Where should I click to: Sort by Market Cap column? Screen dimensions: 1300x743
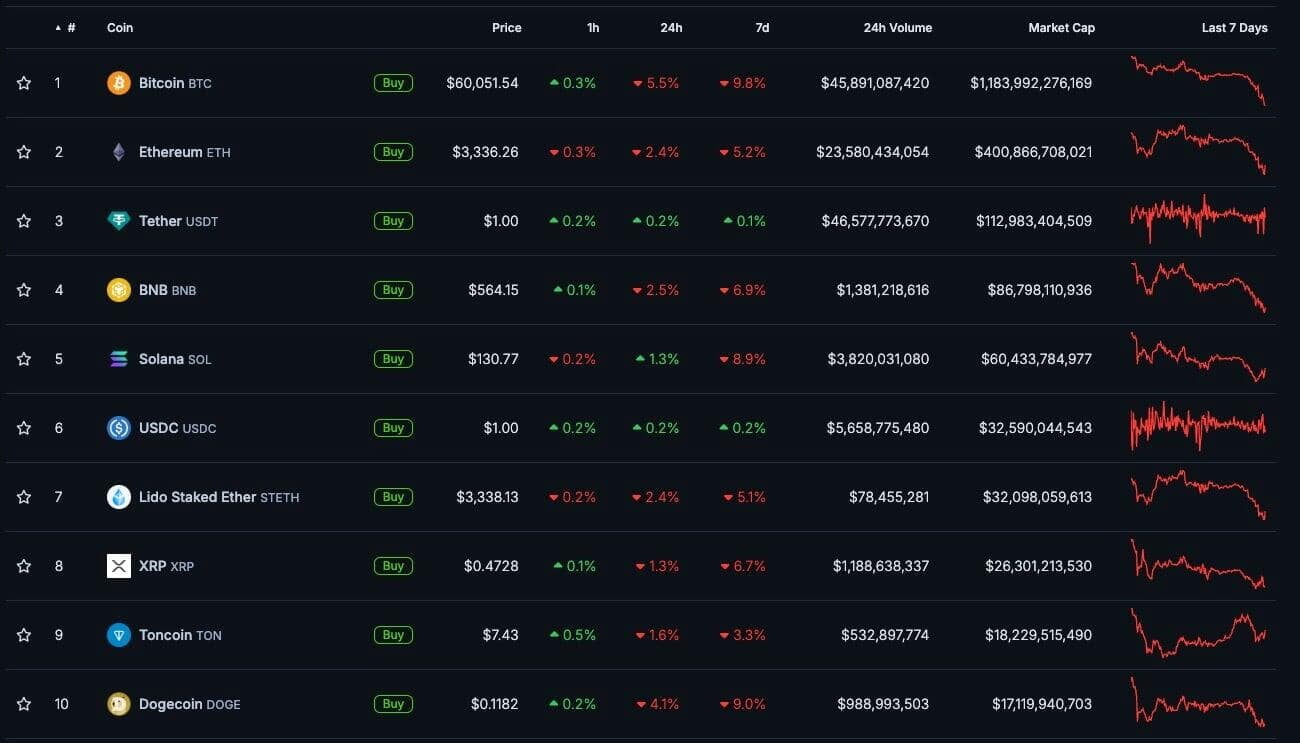1062,28
